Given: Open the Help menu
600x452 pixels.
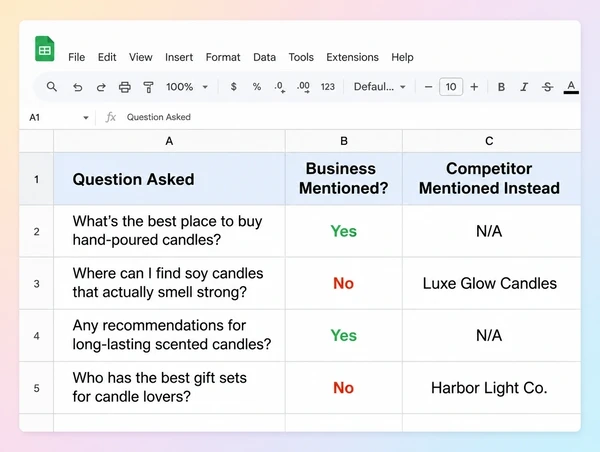Looking at the screenshot, I should coord(402,57).
